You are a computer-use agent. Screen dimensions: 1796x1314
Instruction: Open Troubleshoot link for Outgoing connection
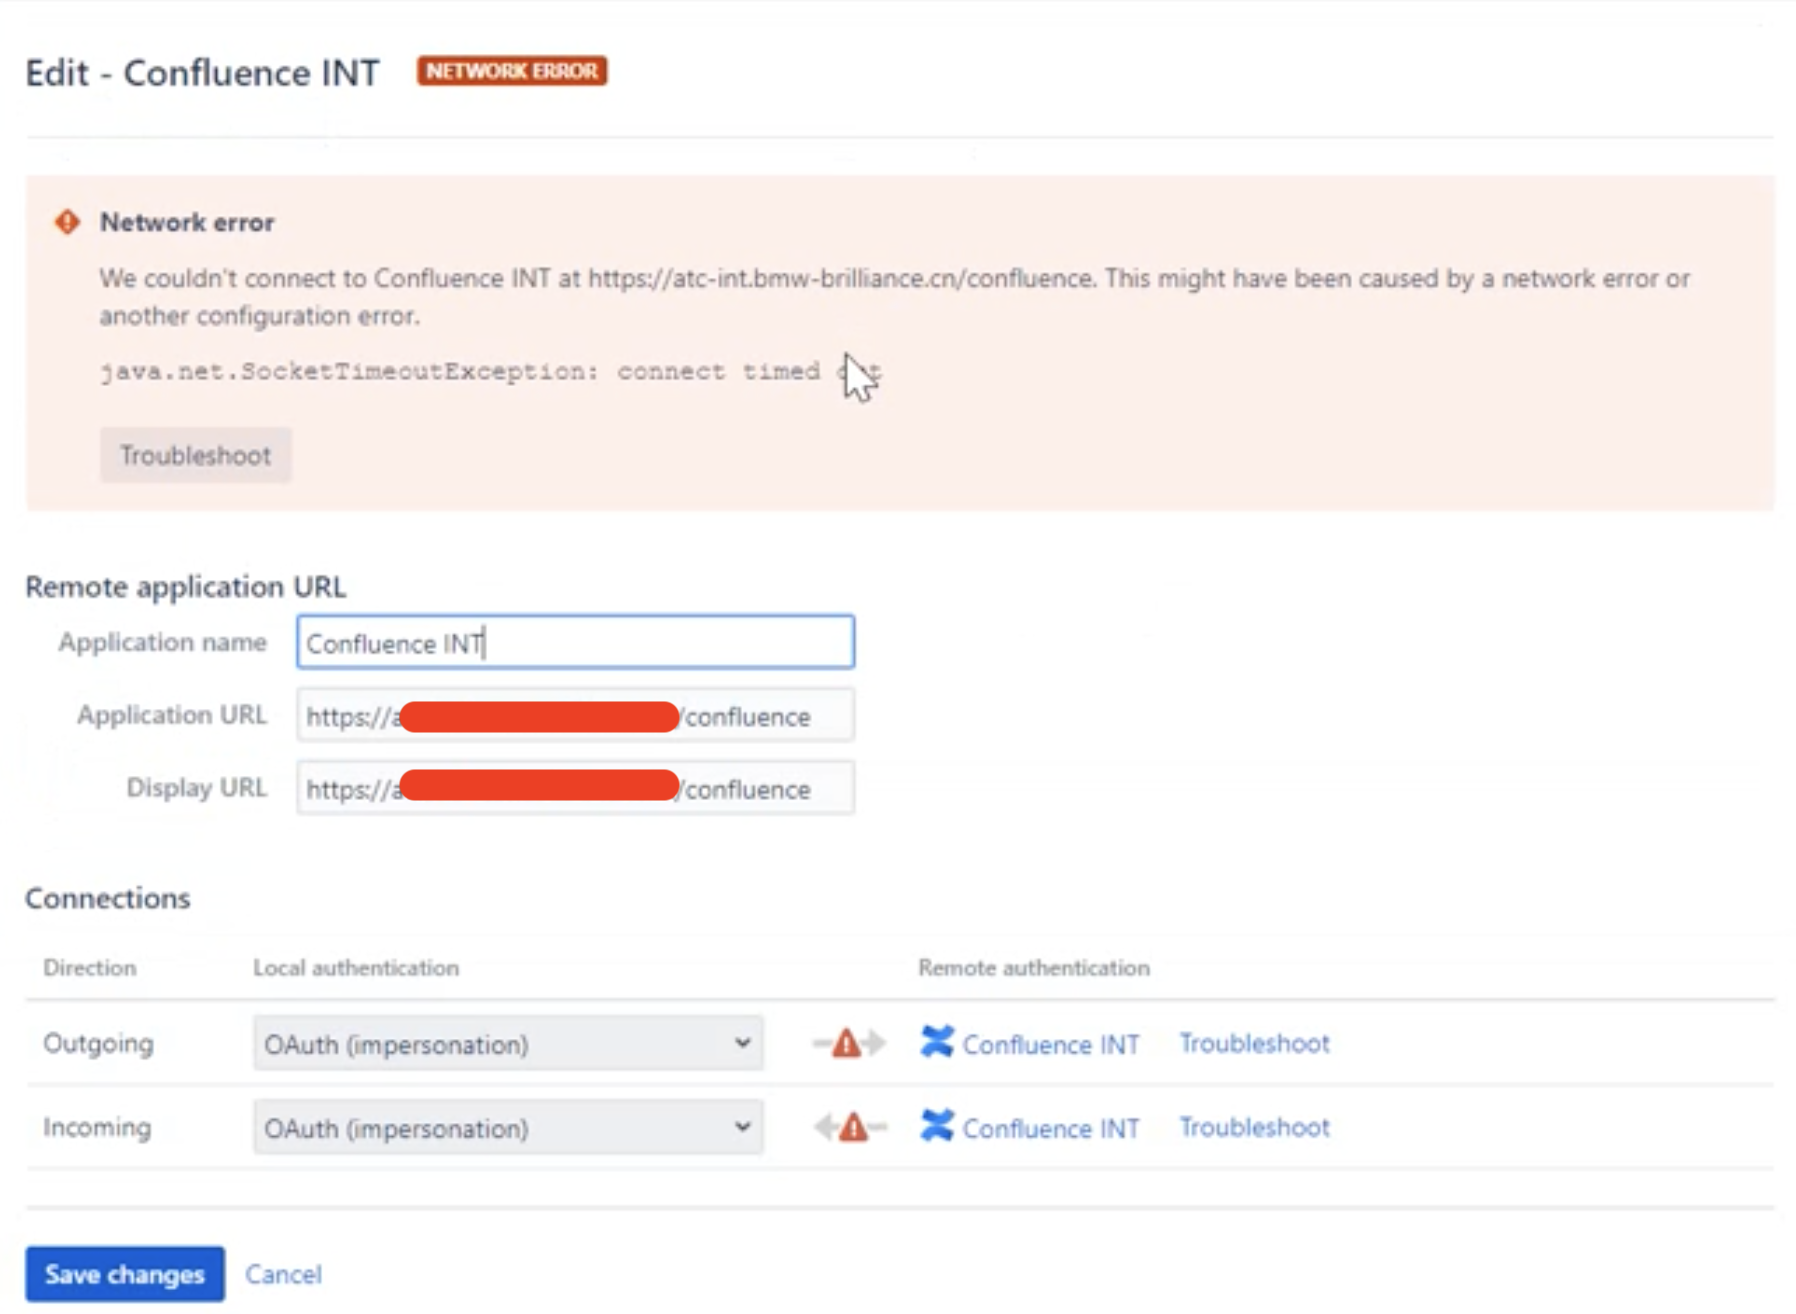point(1254,1043)
